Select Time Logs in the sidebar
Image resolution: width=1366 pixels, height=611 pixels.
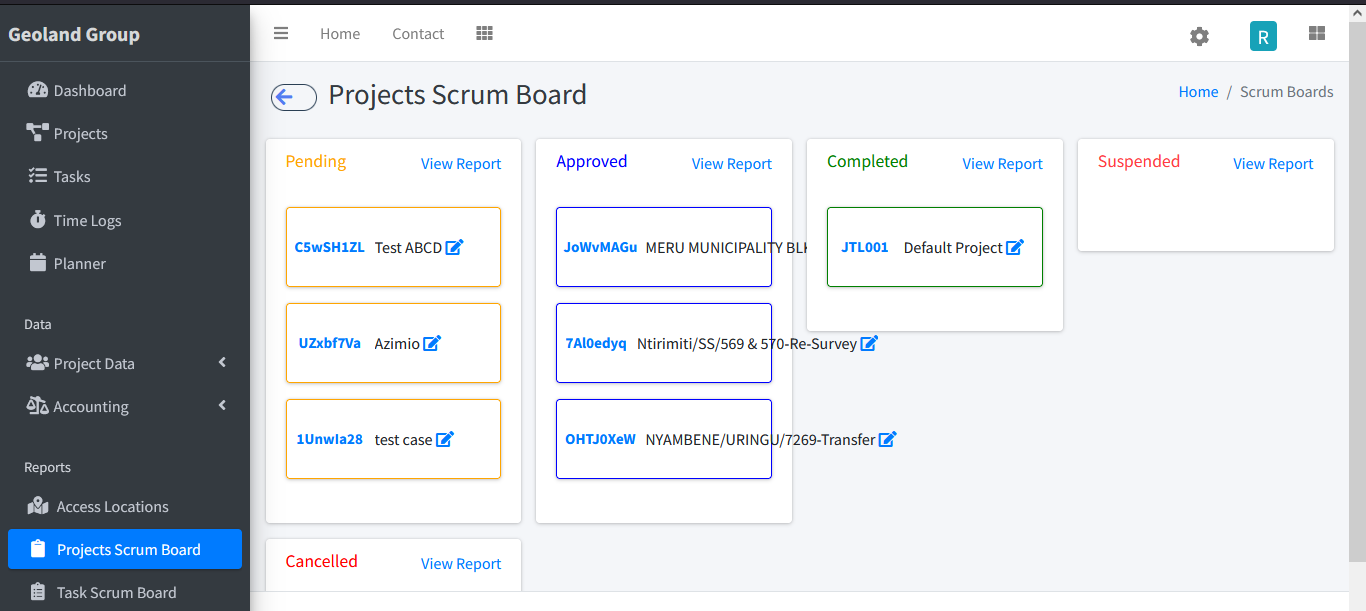click(x=87, y=220)
